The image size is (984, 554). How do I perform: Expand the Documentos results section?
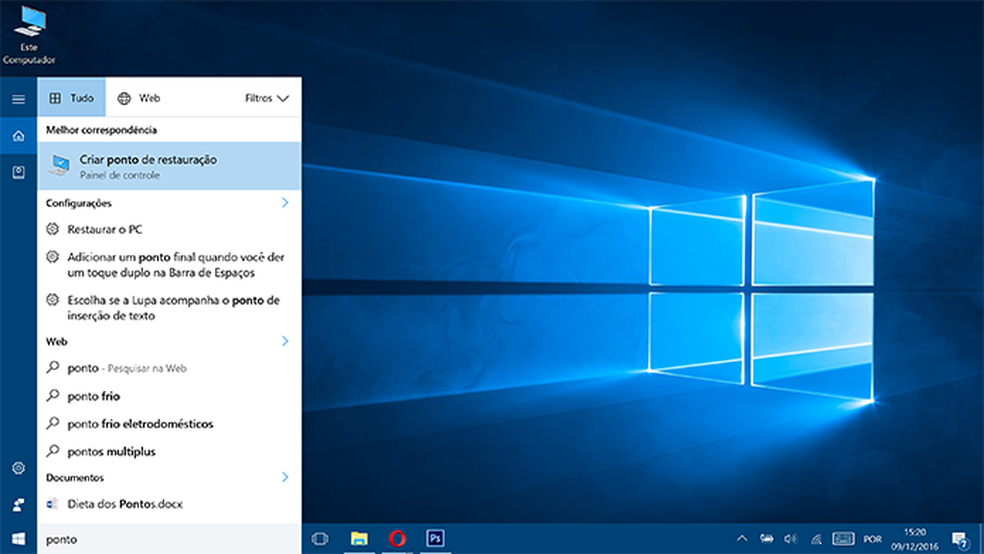tap(285, 477)
